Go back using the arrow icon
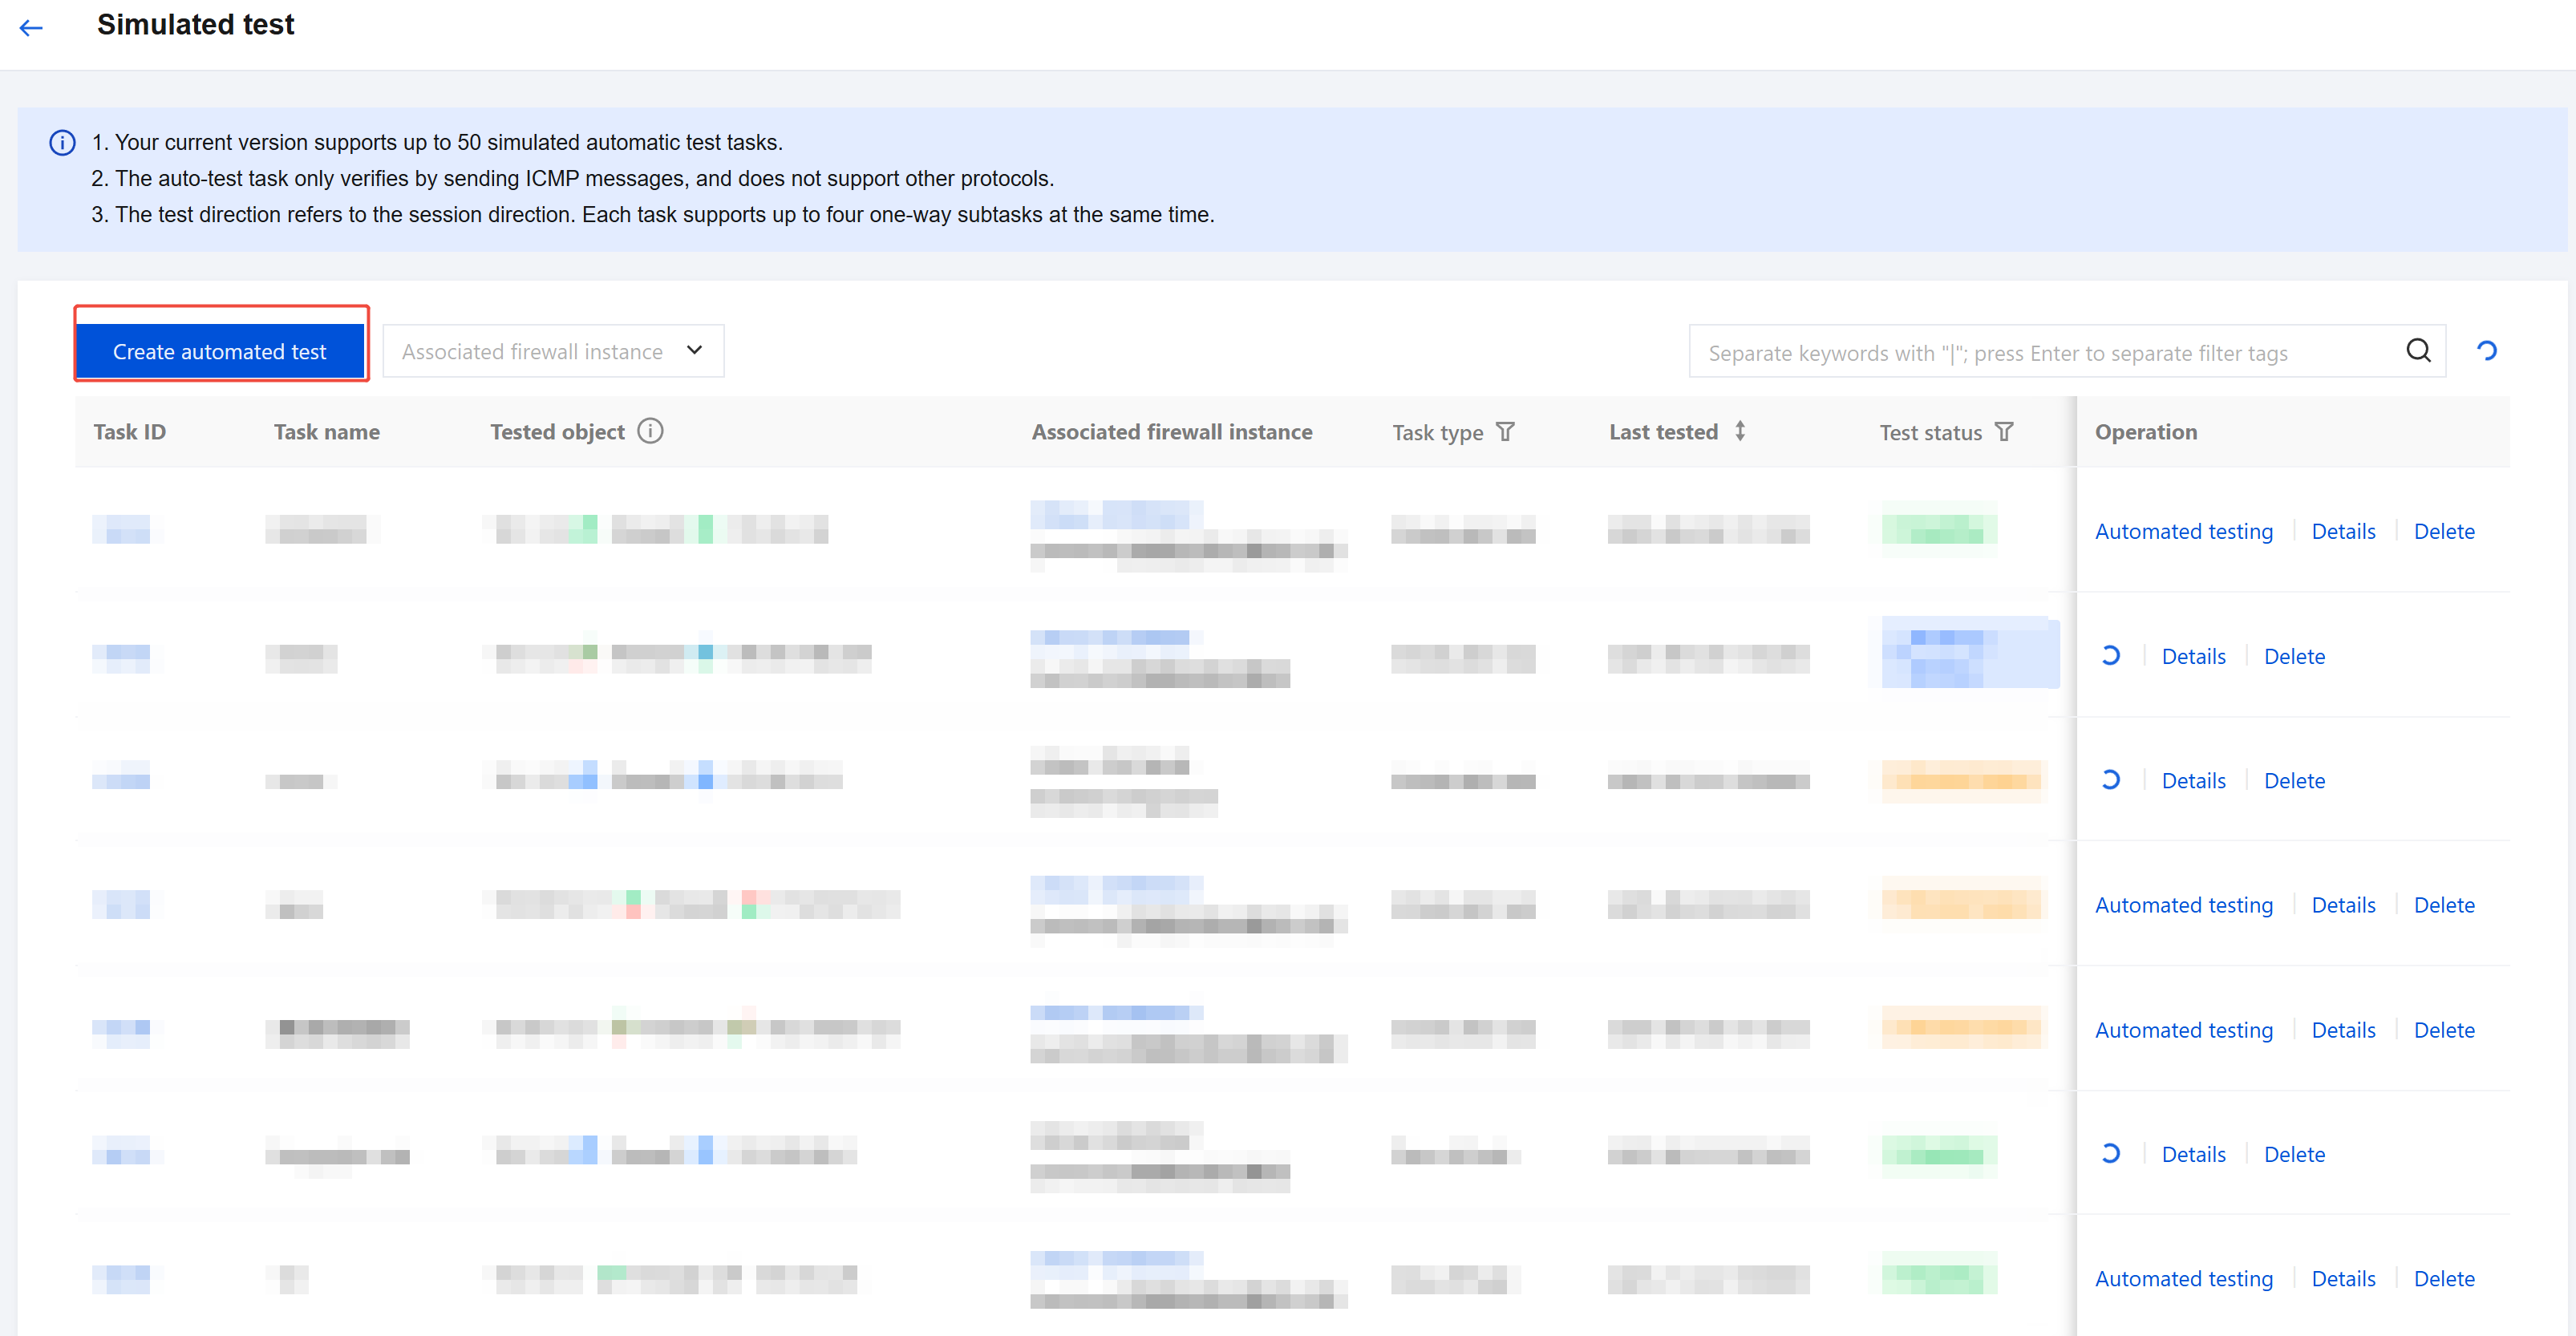The height and width of the screenshot is (1336, 2576). (31, 27)
